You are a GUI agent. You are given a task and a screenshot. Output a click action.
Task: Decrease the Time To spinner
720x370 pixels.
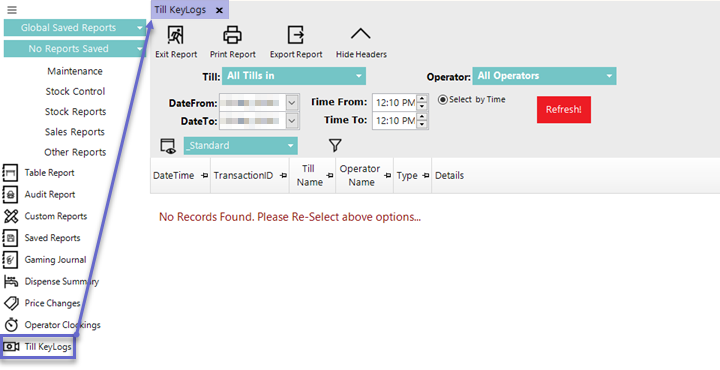point(422,124)
